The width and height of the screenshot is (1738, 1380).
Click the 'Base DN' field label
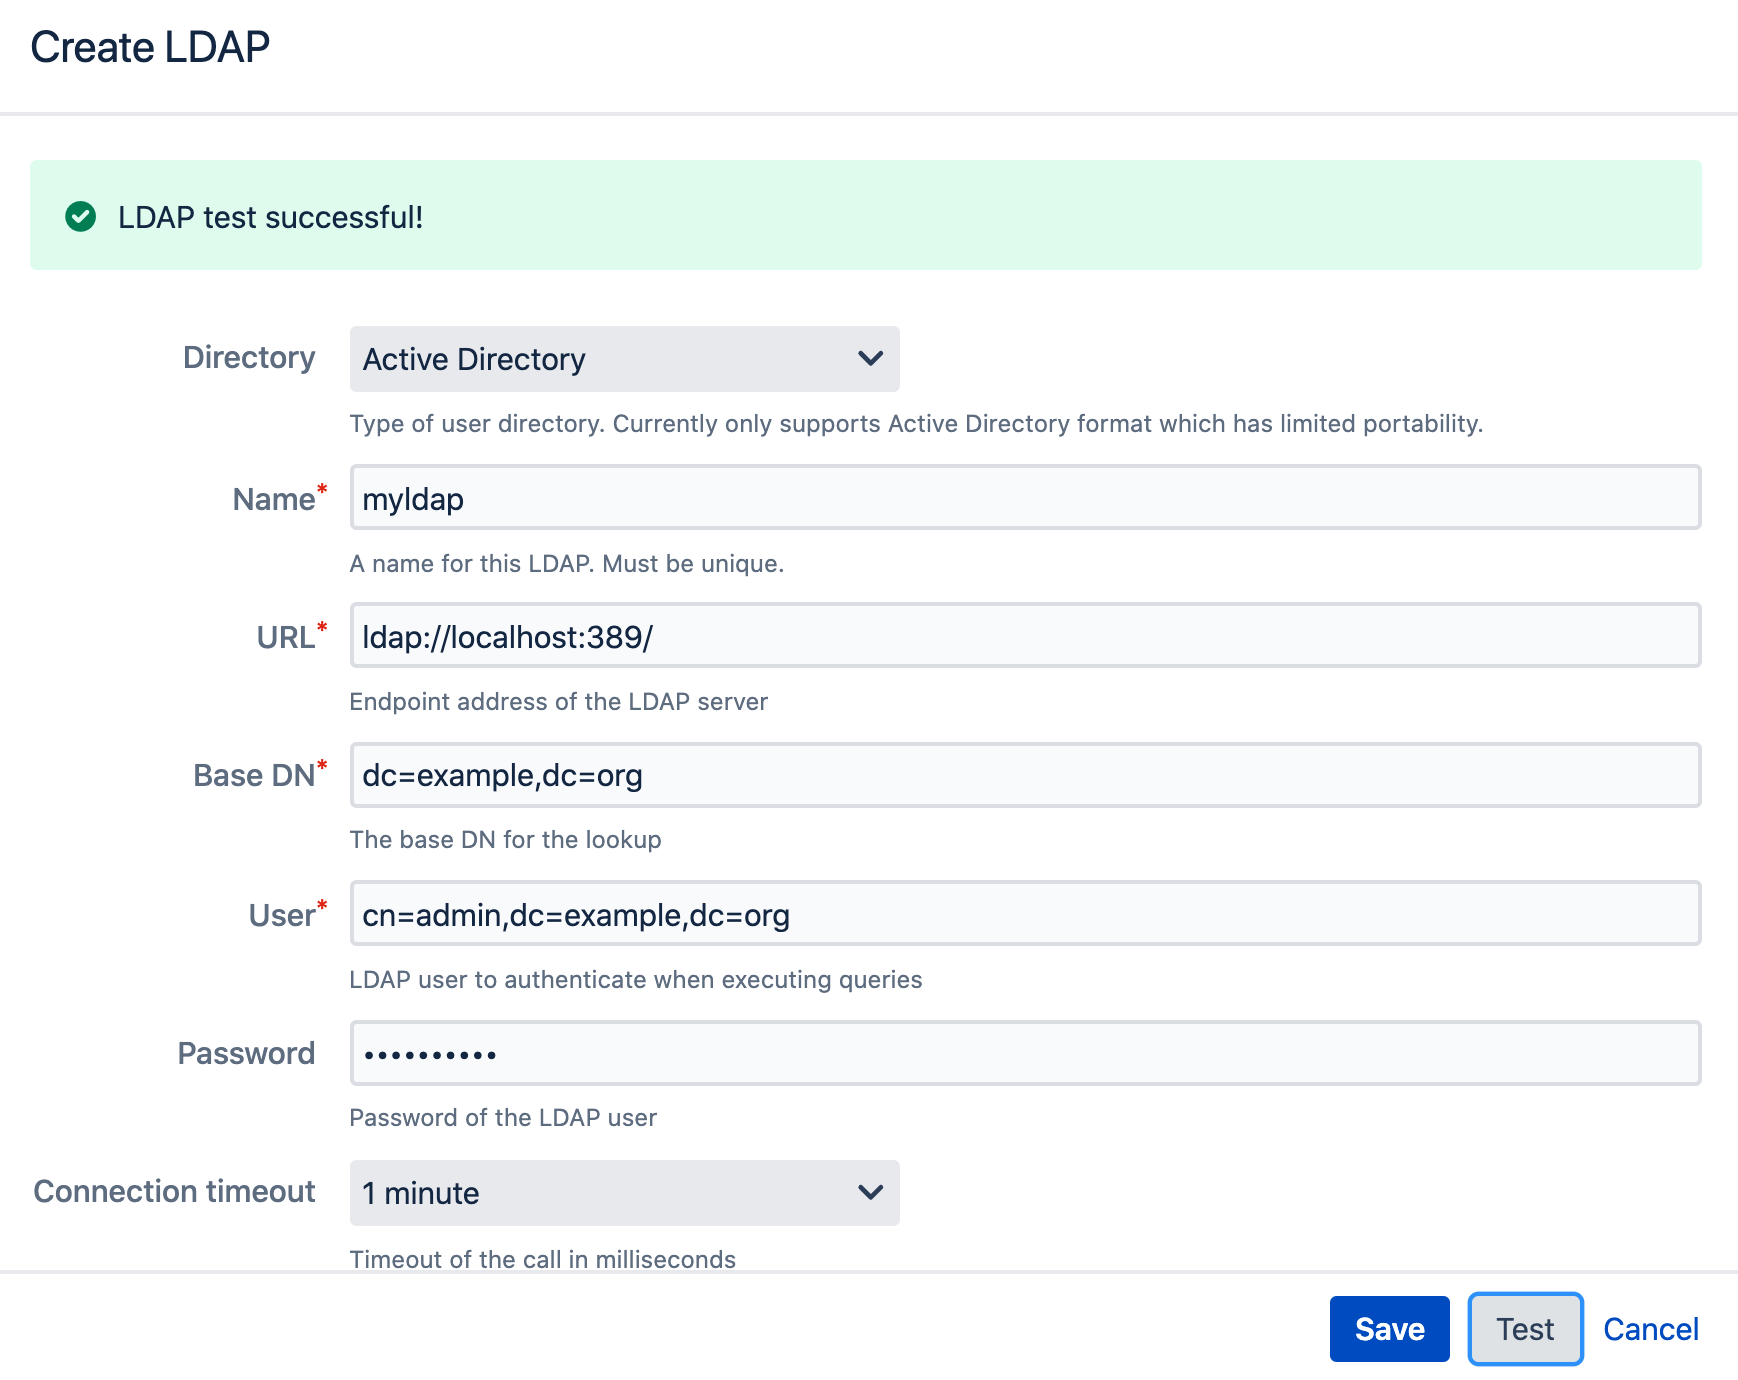[x=254, y=775]
